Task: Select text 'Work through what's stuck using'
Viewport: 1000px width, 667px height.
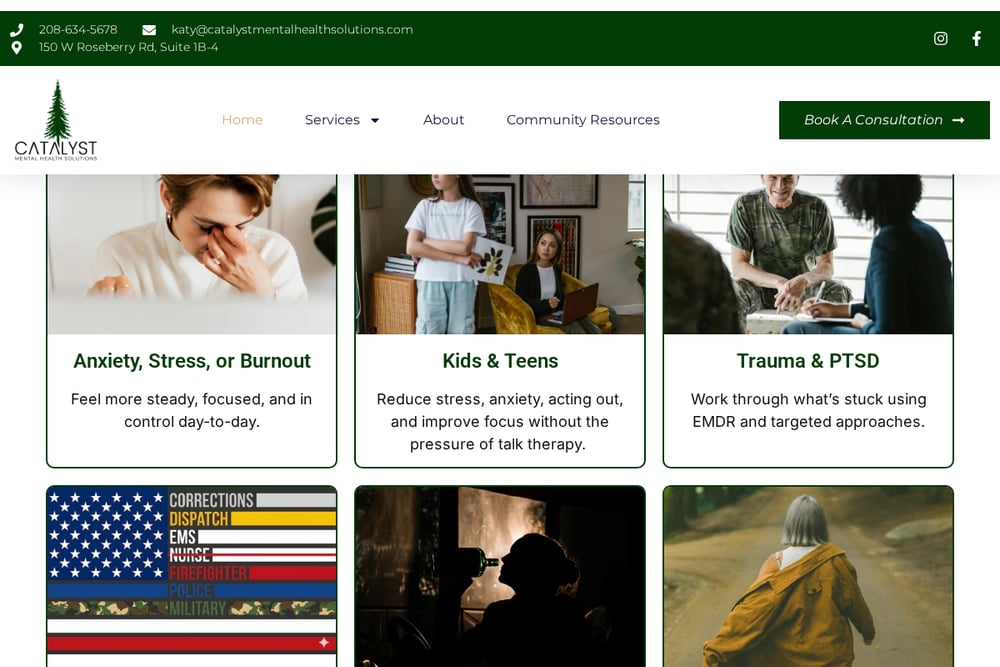Action: [808, 399]
